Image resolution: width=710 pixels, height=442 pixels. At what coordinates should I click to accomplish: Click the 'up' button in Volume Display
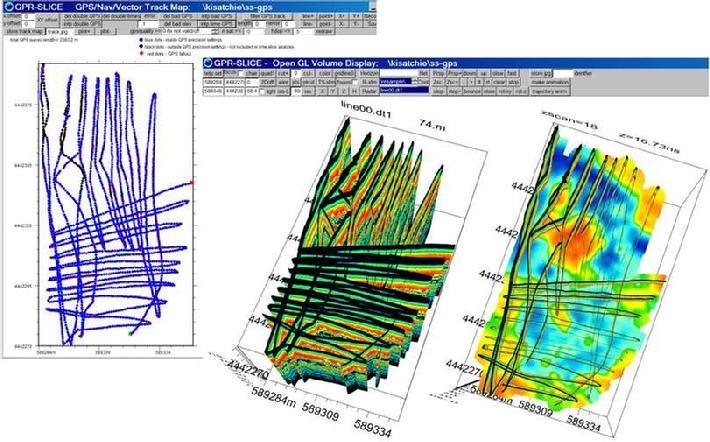[x=485, y=73]
